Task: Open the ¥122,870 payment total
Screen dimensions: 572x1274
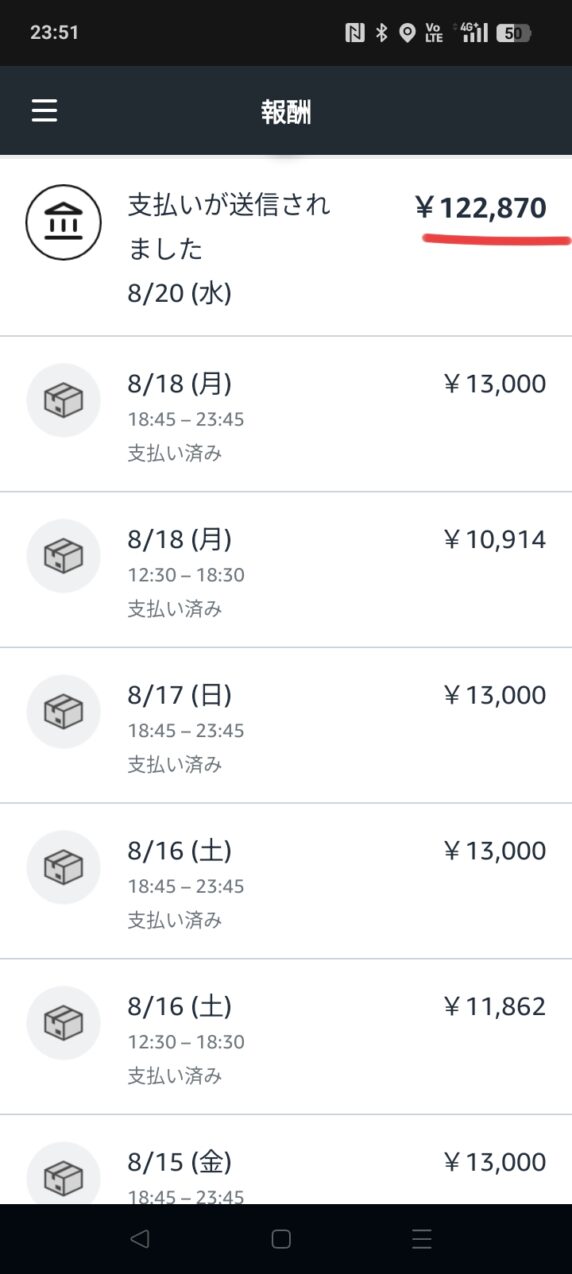Action: click(481, 208)
